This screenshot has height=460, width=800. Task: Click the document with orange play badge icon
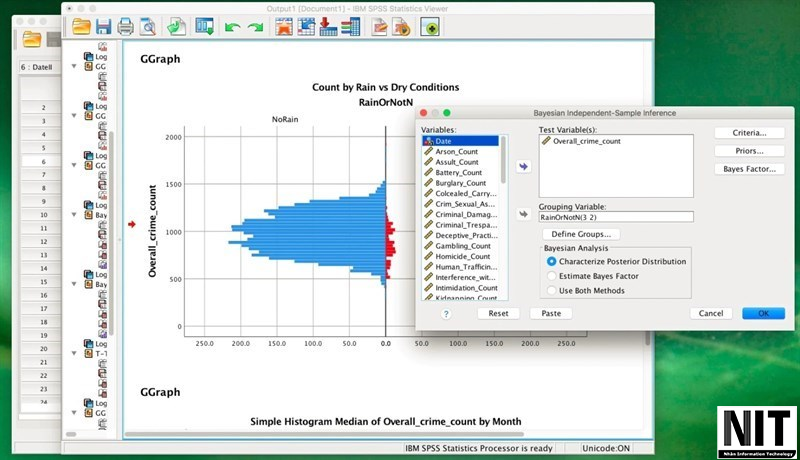tap(402, 27)
